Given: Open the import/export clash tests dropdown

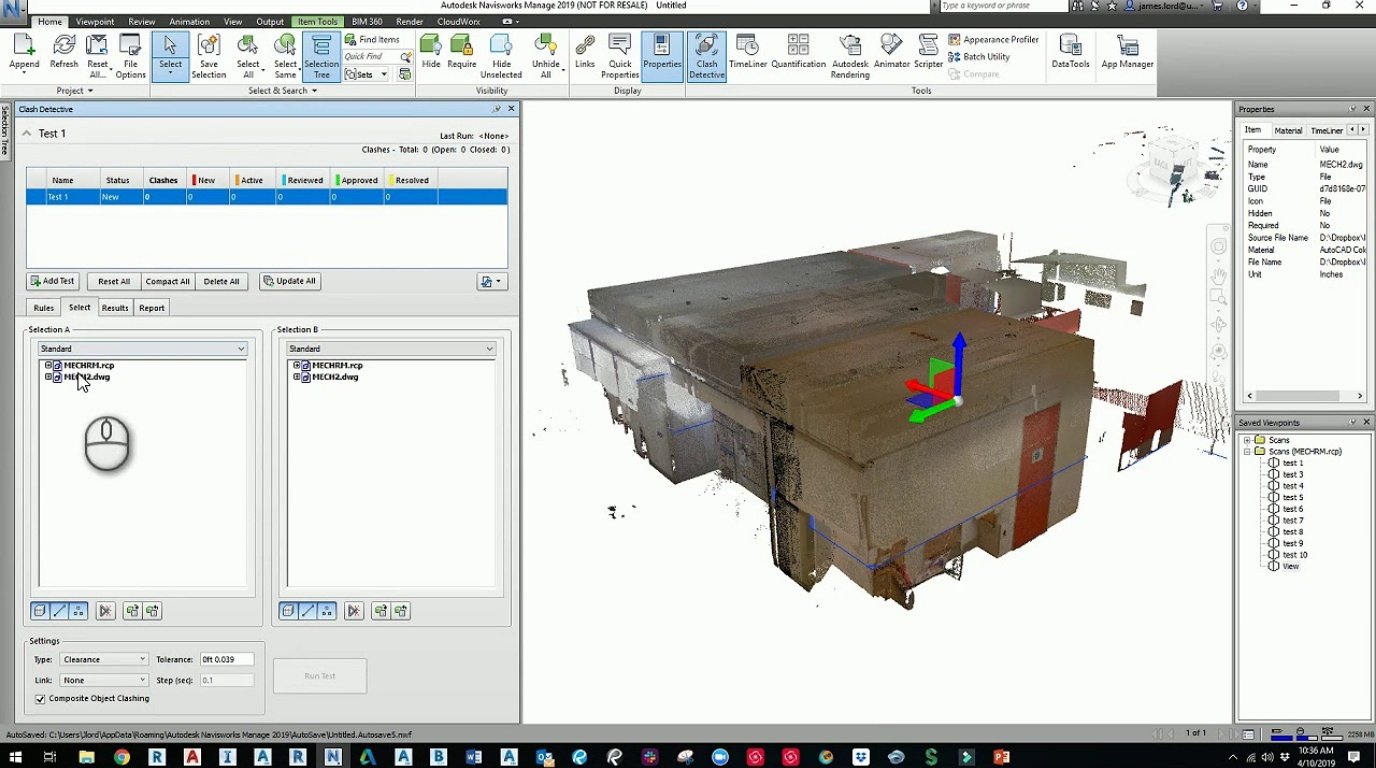Looking at the screenshot, I should (492, 282).
